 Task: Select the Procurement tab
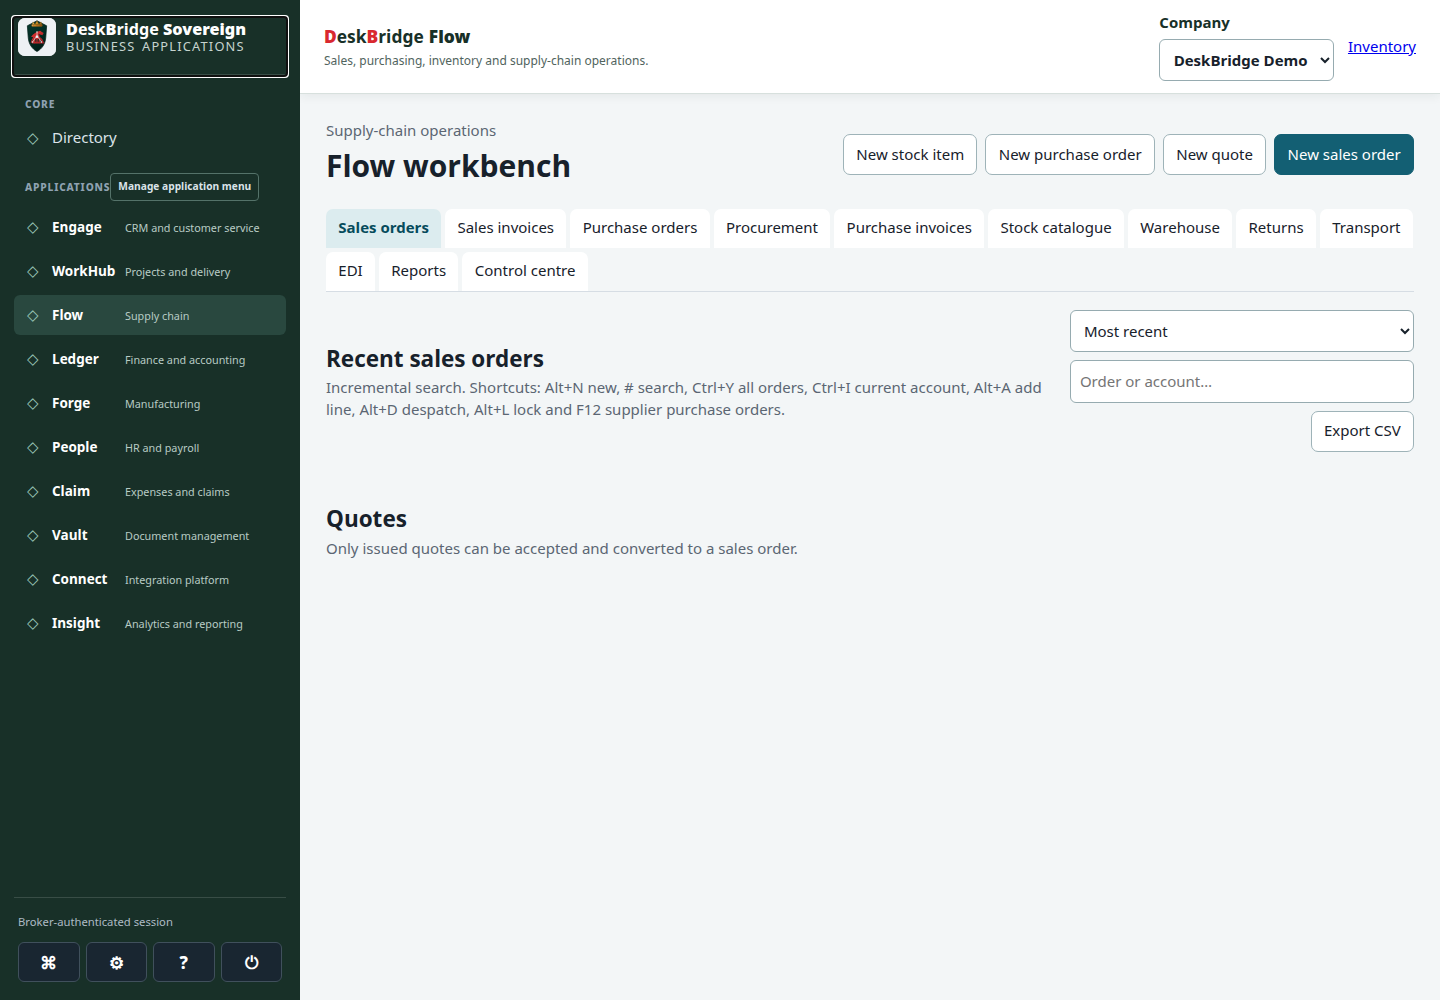[772, 228]
